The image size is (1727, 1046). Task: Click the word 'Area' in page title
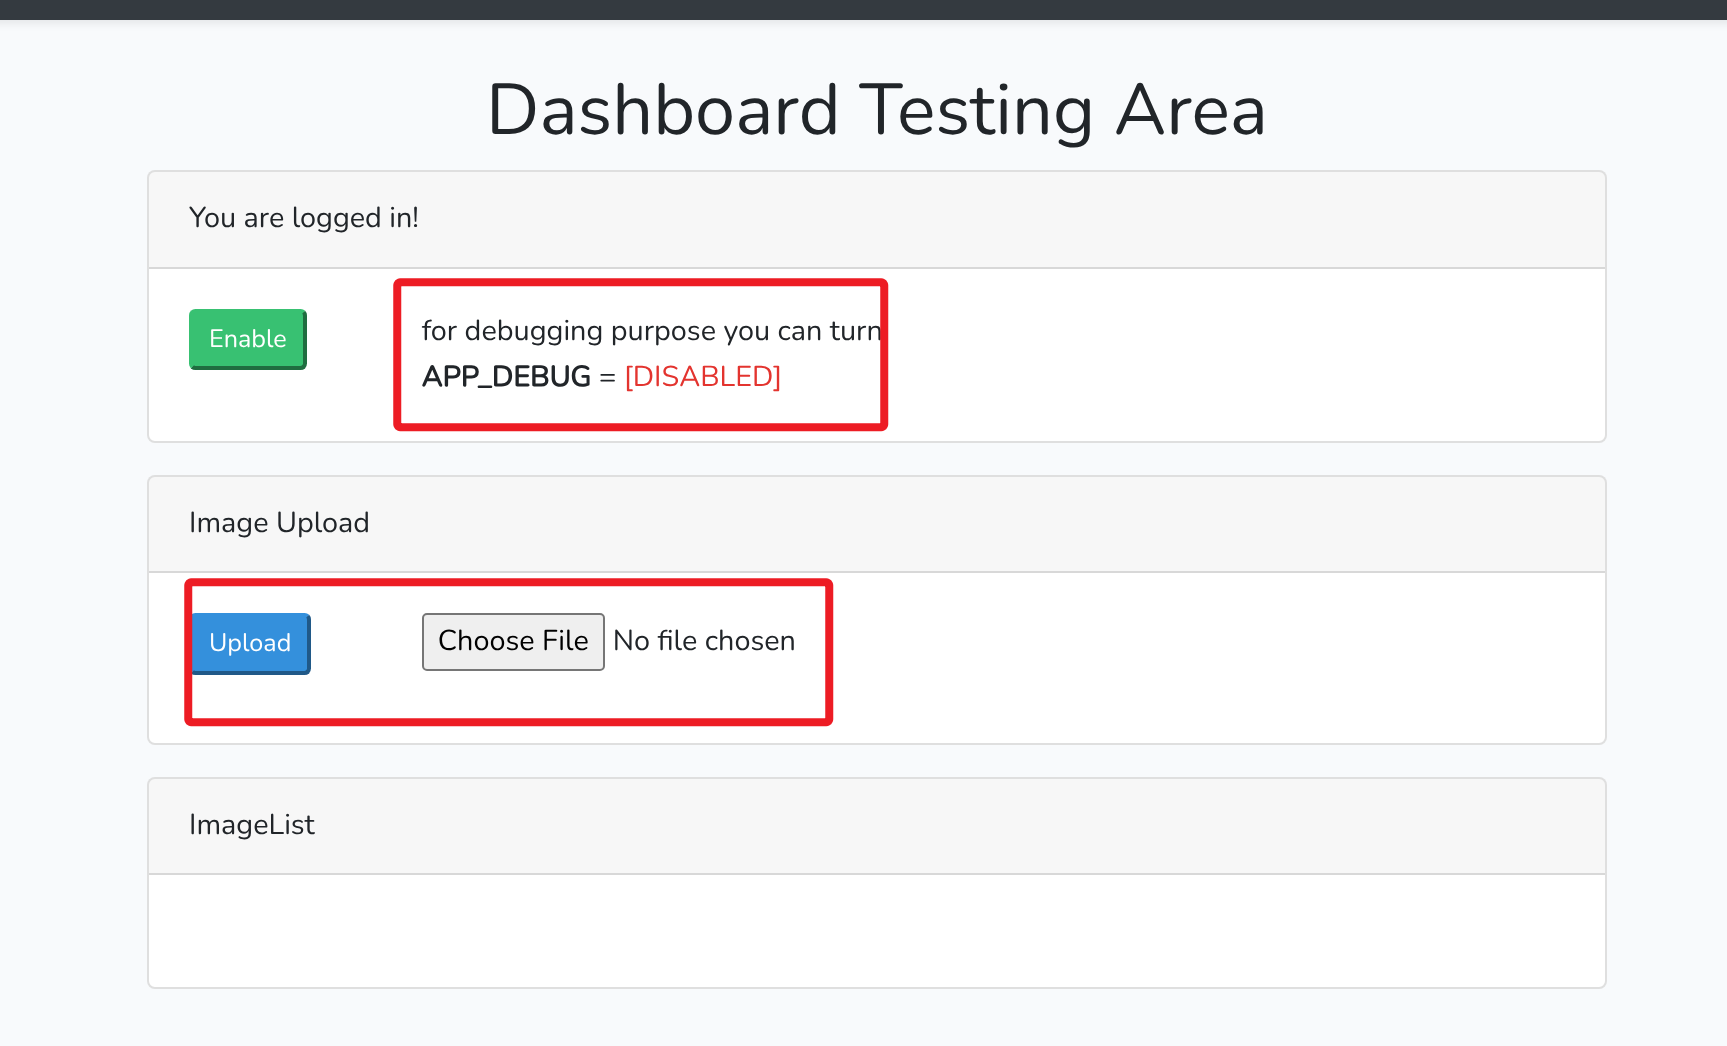tap(1190, 110)
